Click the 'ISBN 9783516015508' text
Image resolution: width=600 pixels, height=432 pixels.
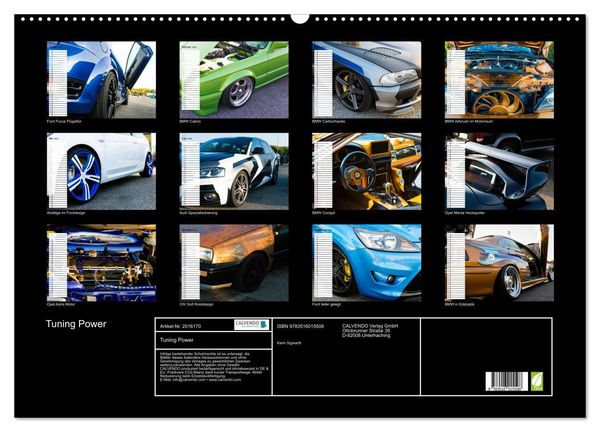point(300,326)
